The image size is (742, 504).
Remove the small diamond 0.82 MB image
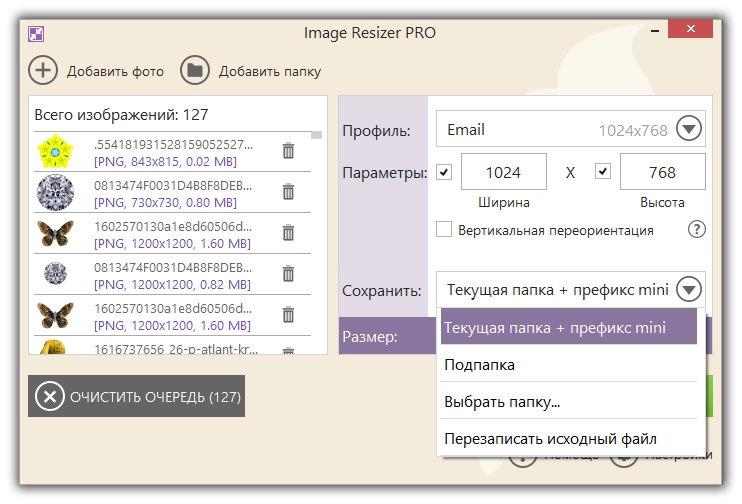[288, 273]
